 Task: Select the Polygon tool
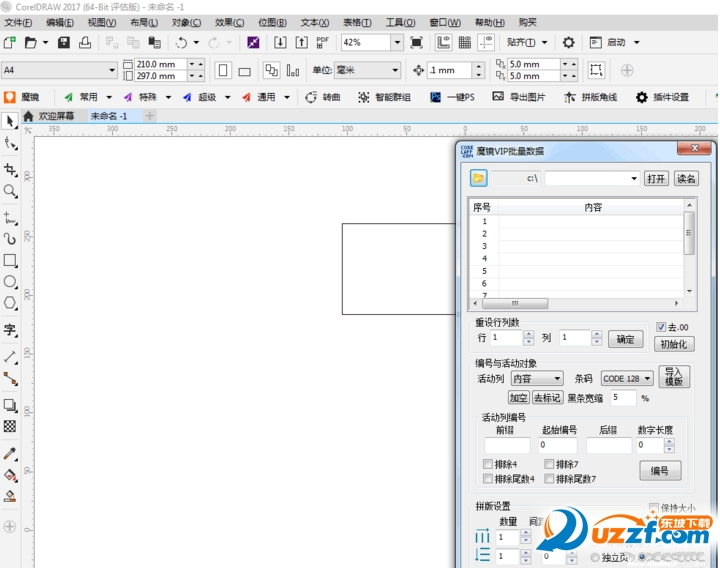[10, 303]
